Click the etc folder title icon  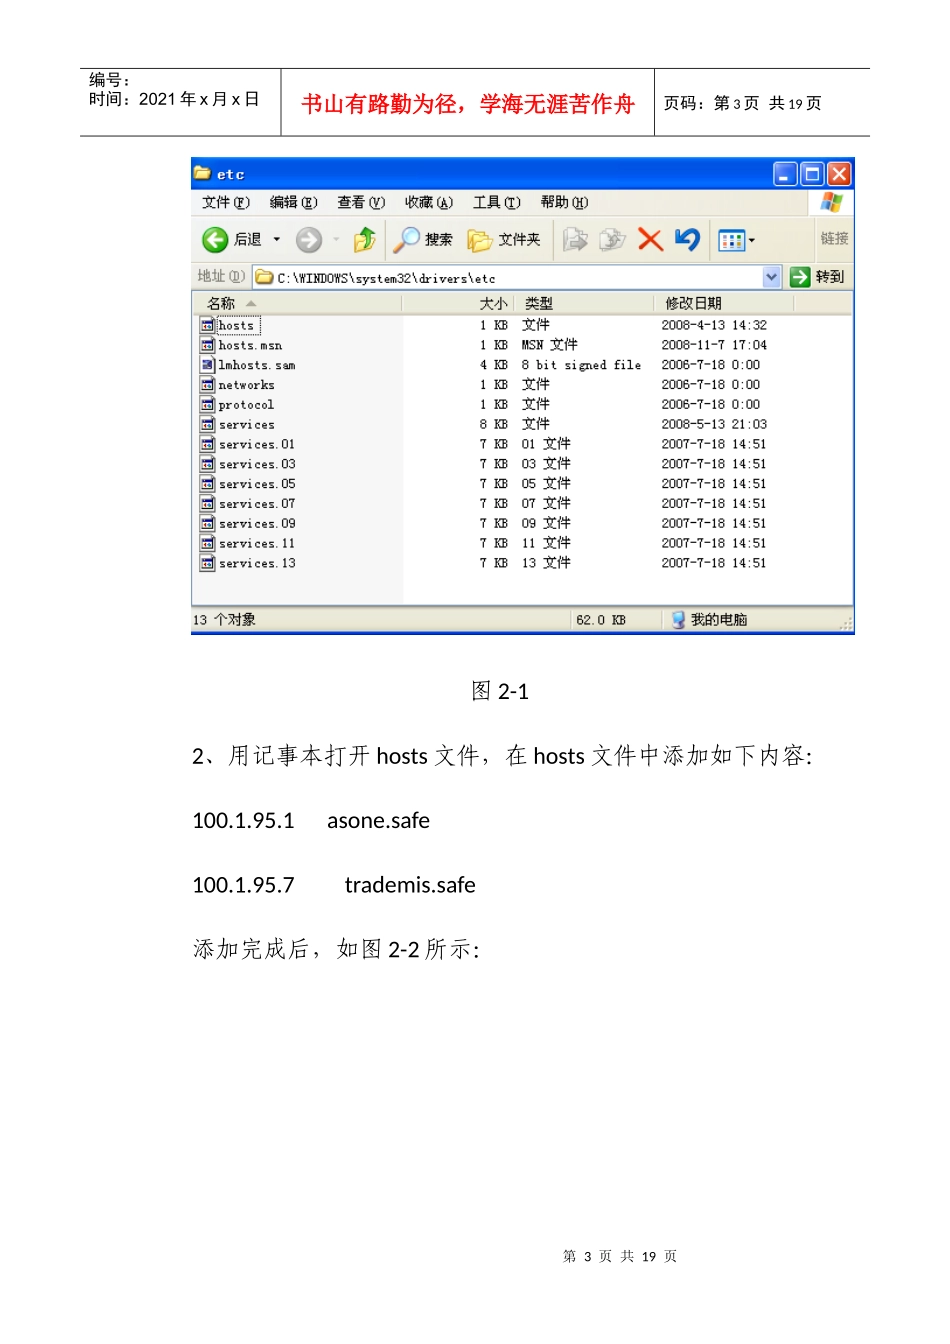pyautogui.click(x=202, y=173)
